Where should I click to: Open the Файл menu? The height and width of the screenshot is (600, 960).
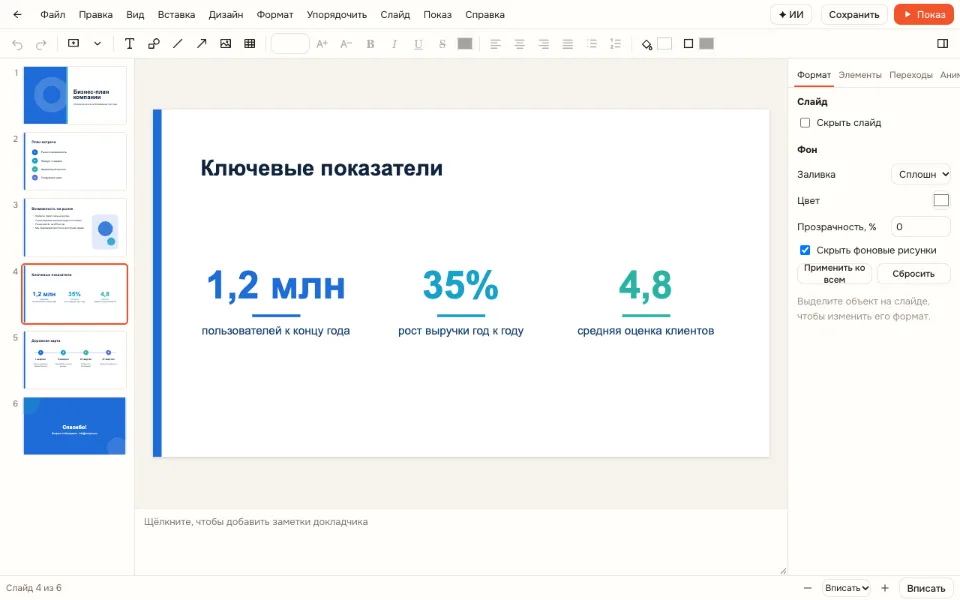pyautogui.click(x=53, y=15)
